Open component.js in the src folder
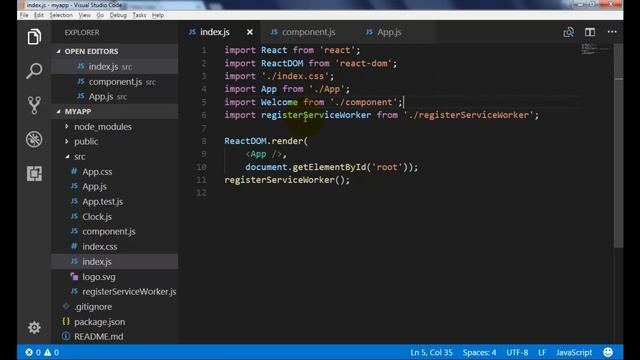 pos(115,231)
